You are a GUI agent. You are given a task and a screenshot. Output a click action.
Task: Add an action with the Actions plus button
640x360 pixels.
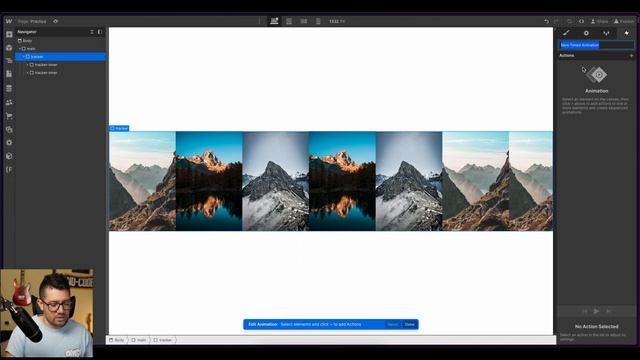coord(631,56)
